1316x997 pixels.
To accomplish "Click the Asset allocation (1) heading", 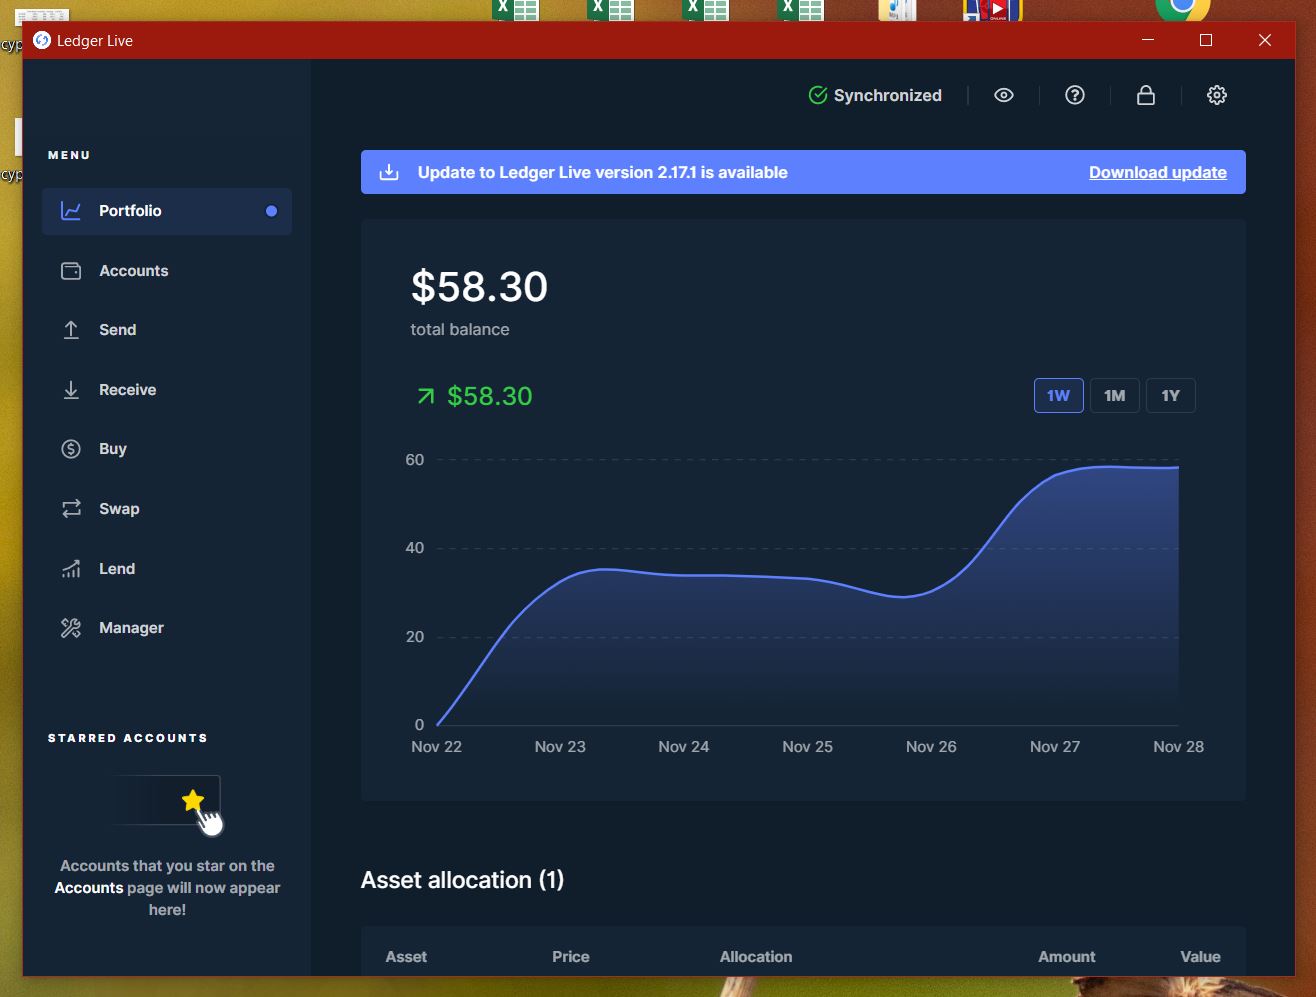I will coord(462,880).
